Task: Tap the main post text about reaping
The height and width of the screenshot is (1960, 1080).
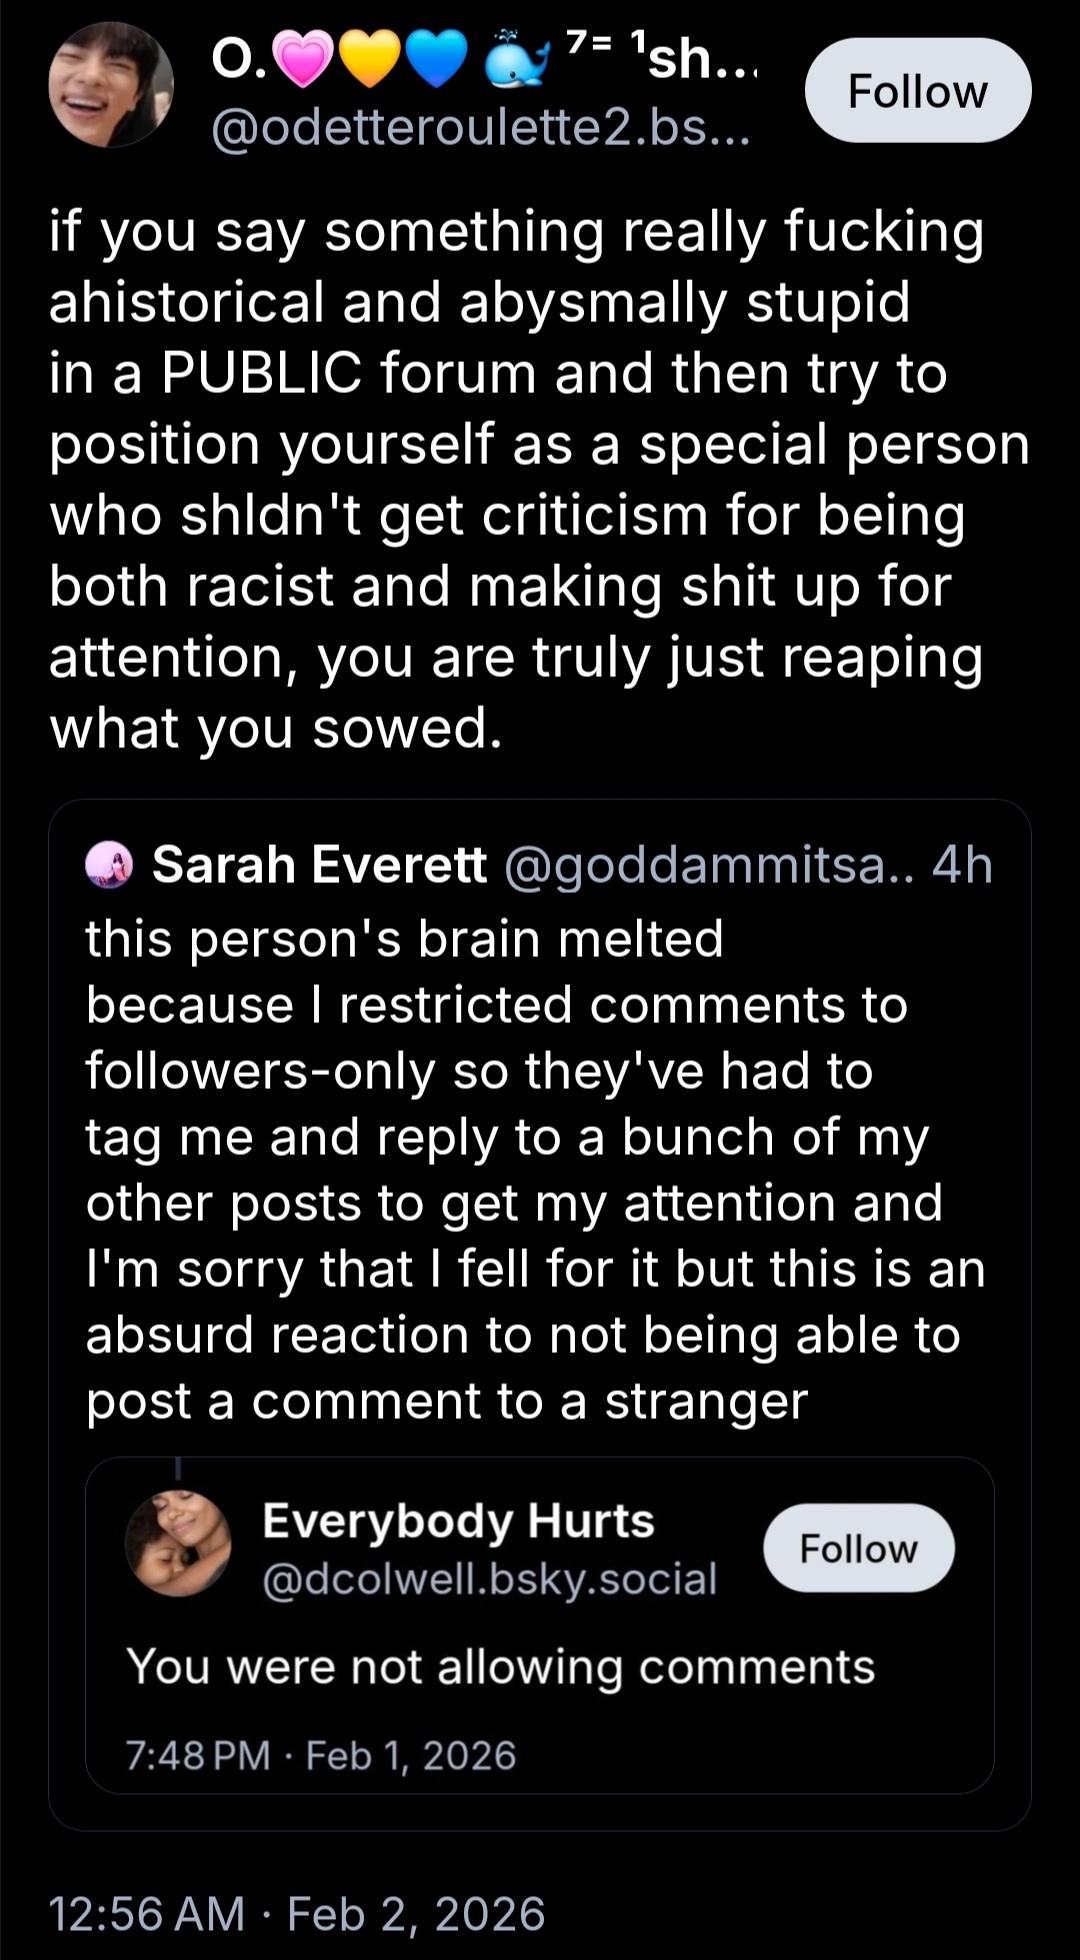Action: coord(520,480)
